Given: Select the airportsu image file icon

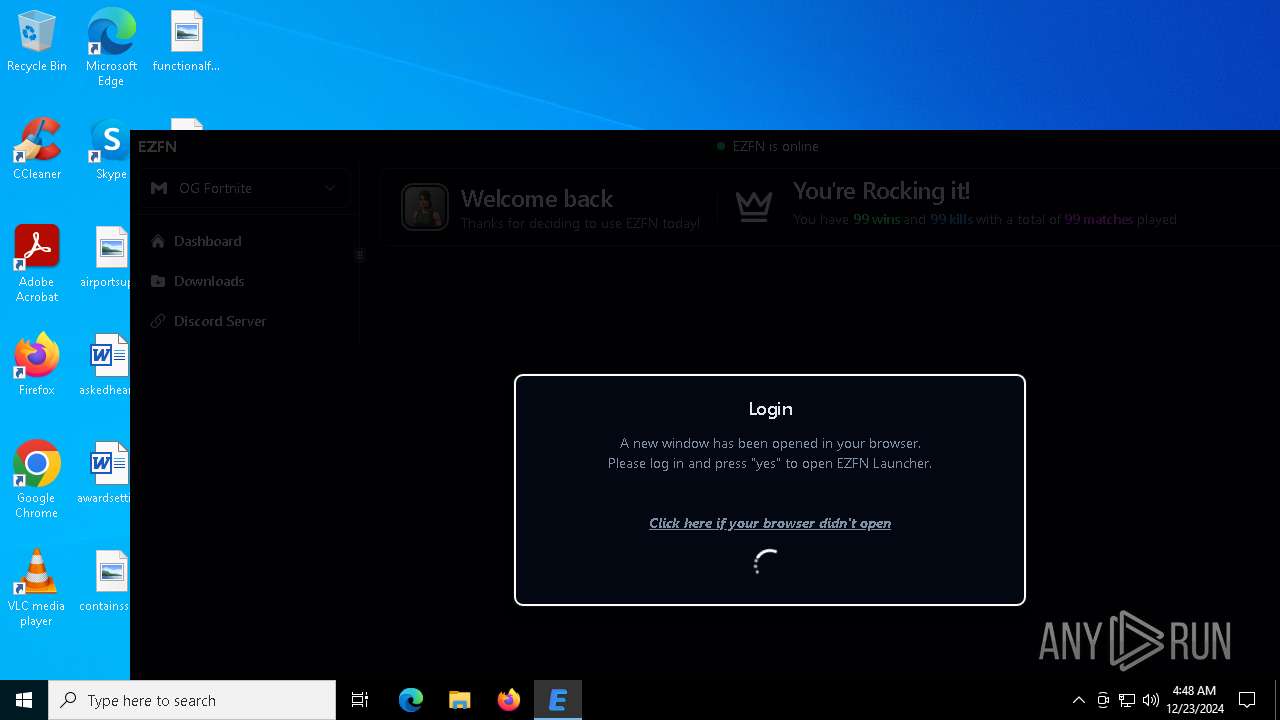Looking at the screenshot, I should [x=111, y=247].
